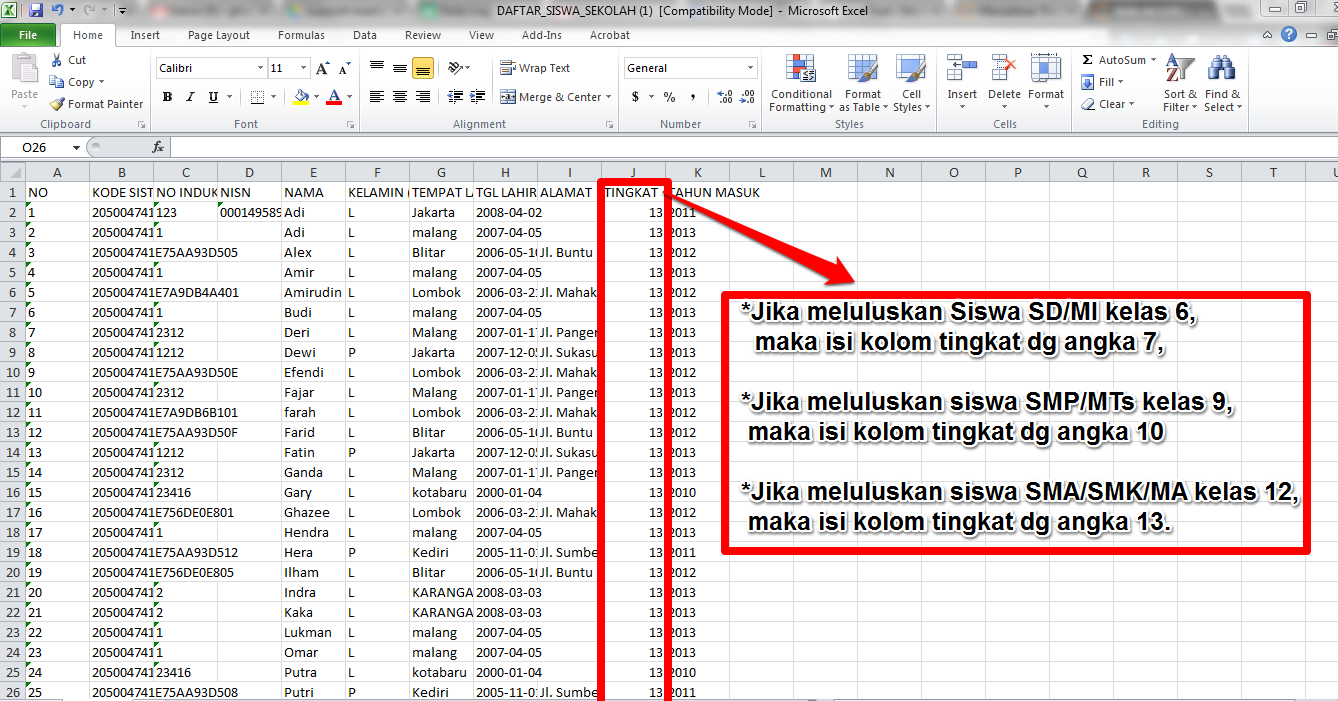Click Decrease Indent icon
1338x701 pixels.
pos(455,97)
